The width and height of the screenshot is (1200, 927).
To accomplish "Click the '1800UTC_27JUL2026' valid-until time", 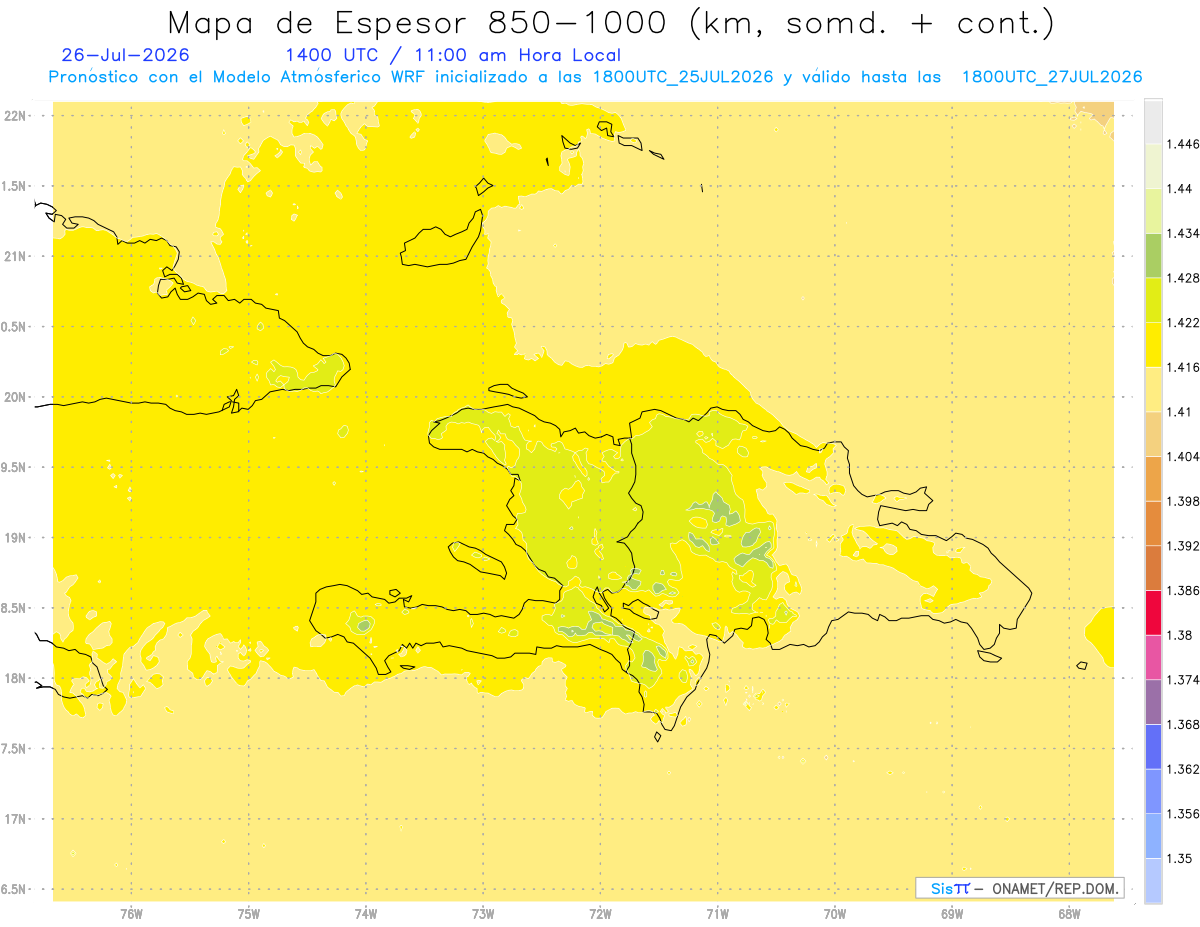I will tap(1052, 77).
